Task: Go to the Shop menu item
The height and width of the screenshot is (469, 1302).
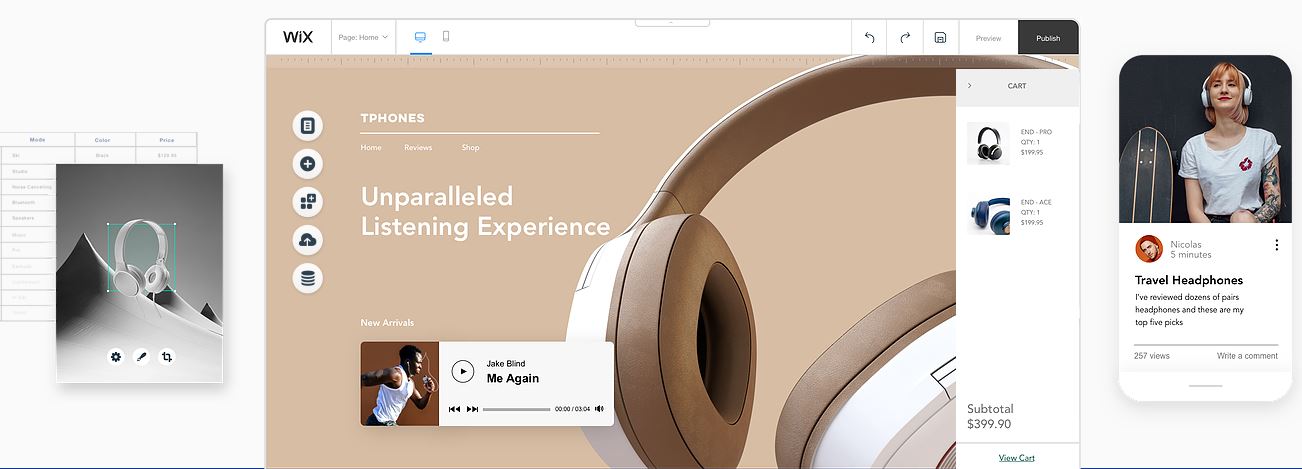Action: 470,148
